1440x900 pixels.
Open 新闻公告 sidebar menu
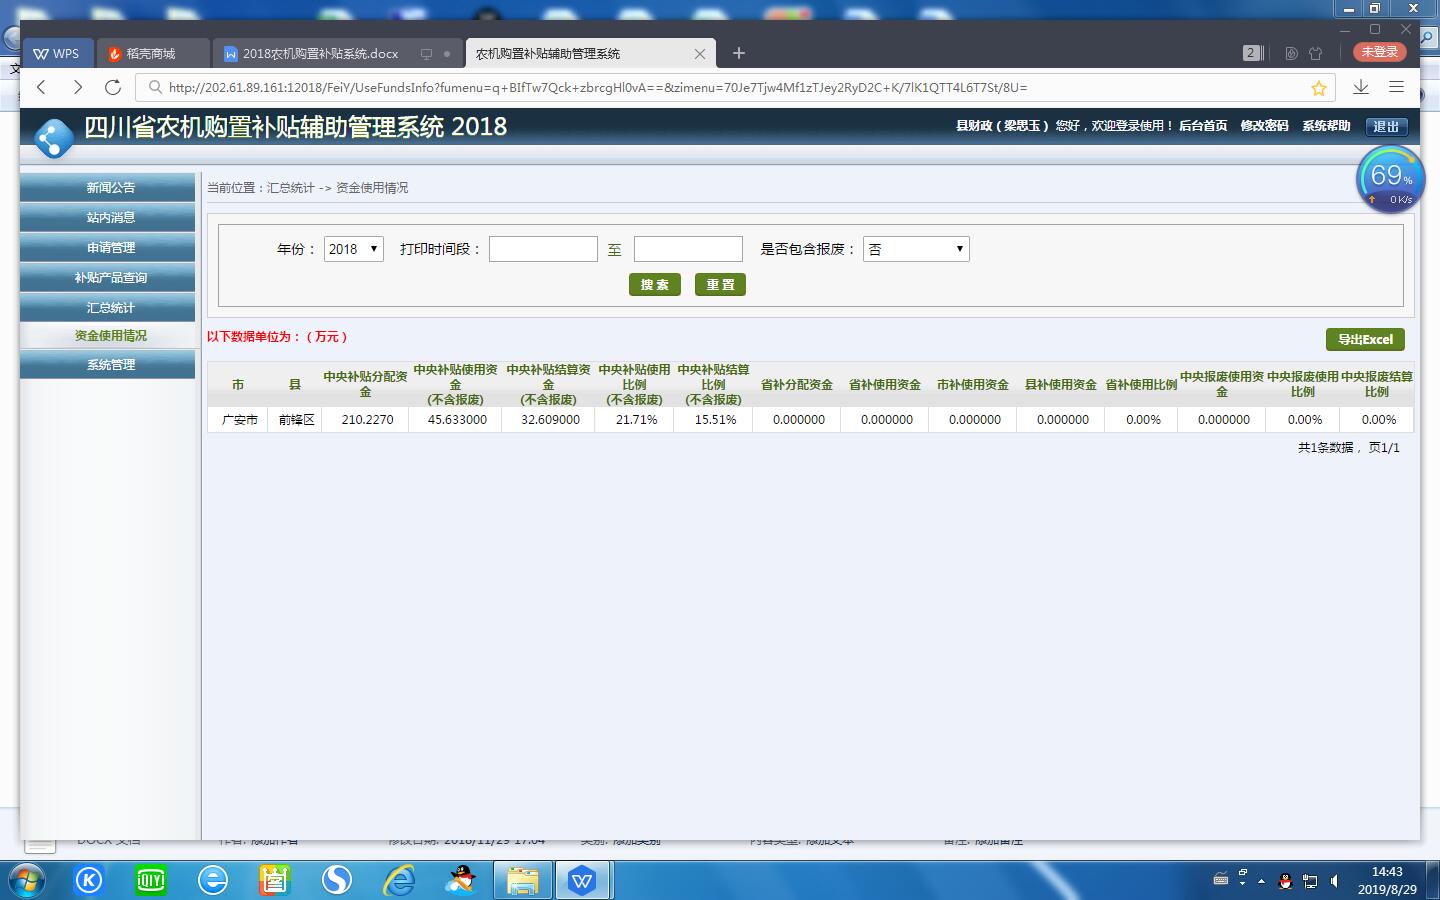click(108, 188)
